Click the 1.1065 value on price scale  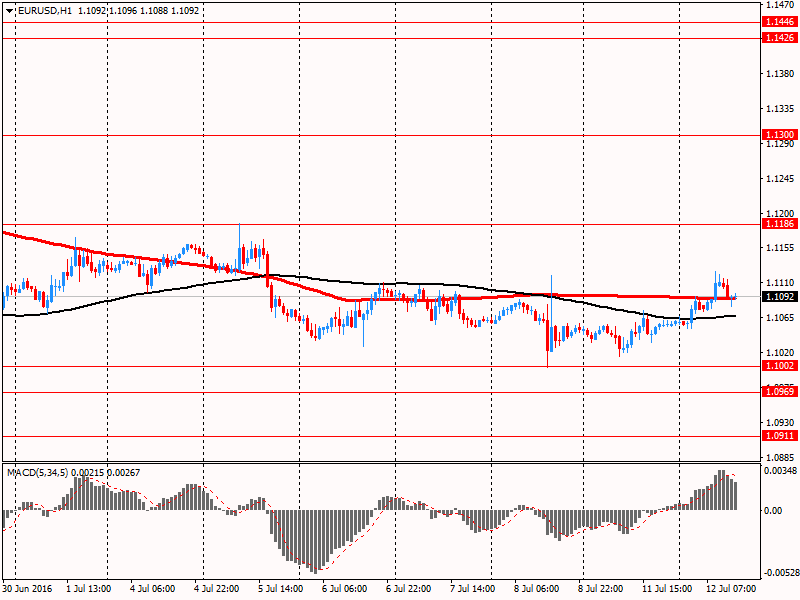click(x=780, y=318)
